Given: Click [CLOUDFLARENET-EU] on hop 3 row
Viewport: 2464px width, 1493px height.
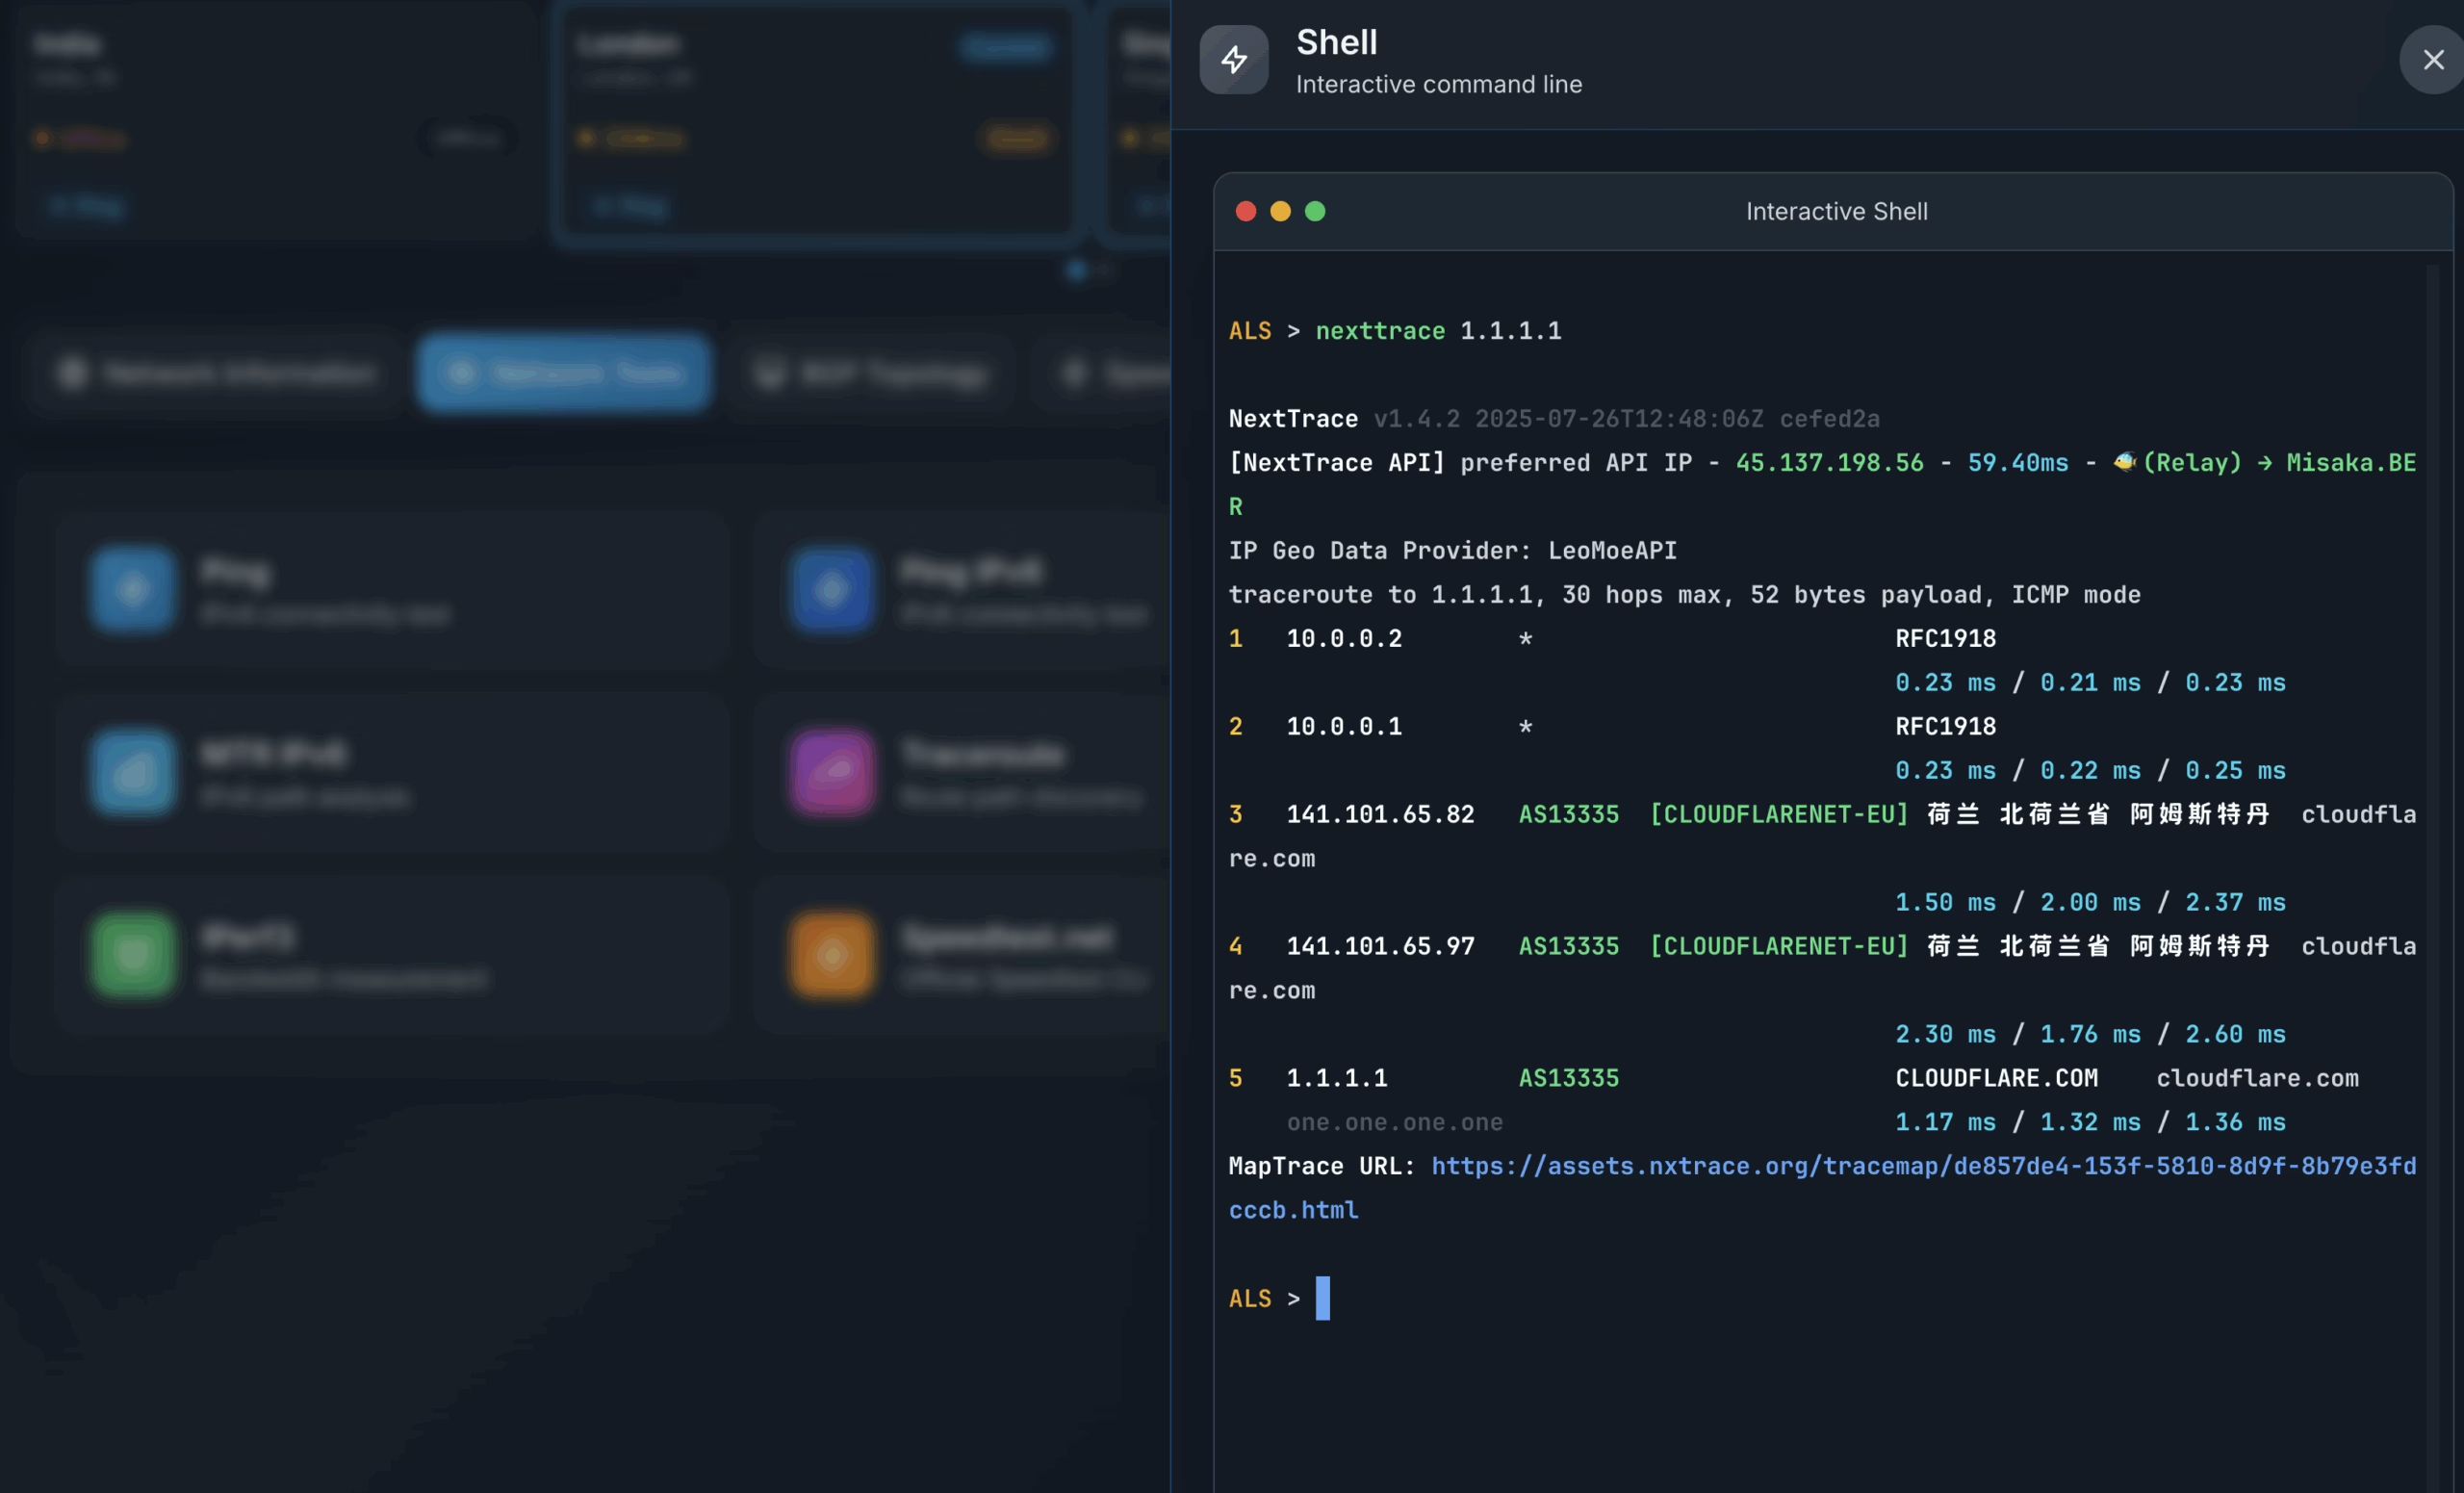Looking at the screenshot, I should click(x=1779, y=815).
